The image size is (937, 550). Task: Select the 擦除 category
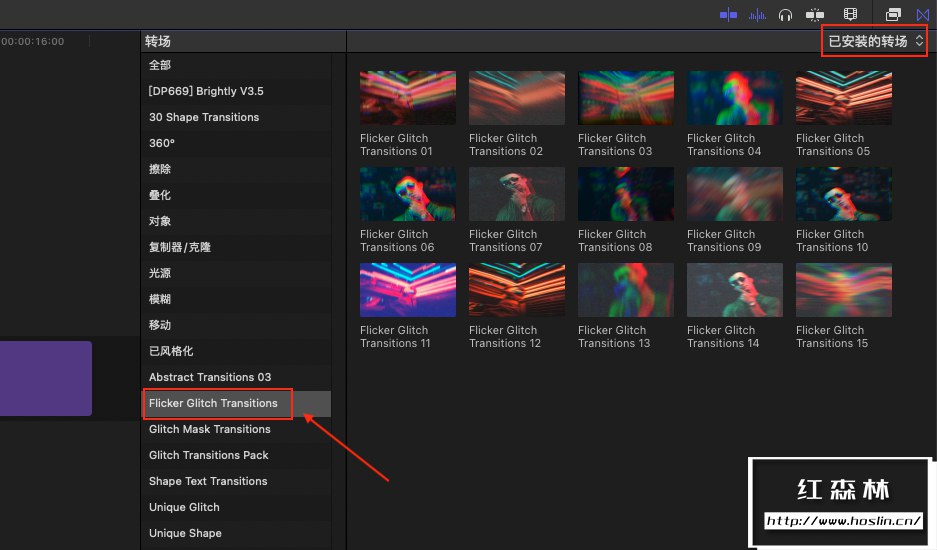coord(236,169)
